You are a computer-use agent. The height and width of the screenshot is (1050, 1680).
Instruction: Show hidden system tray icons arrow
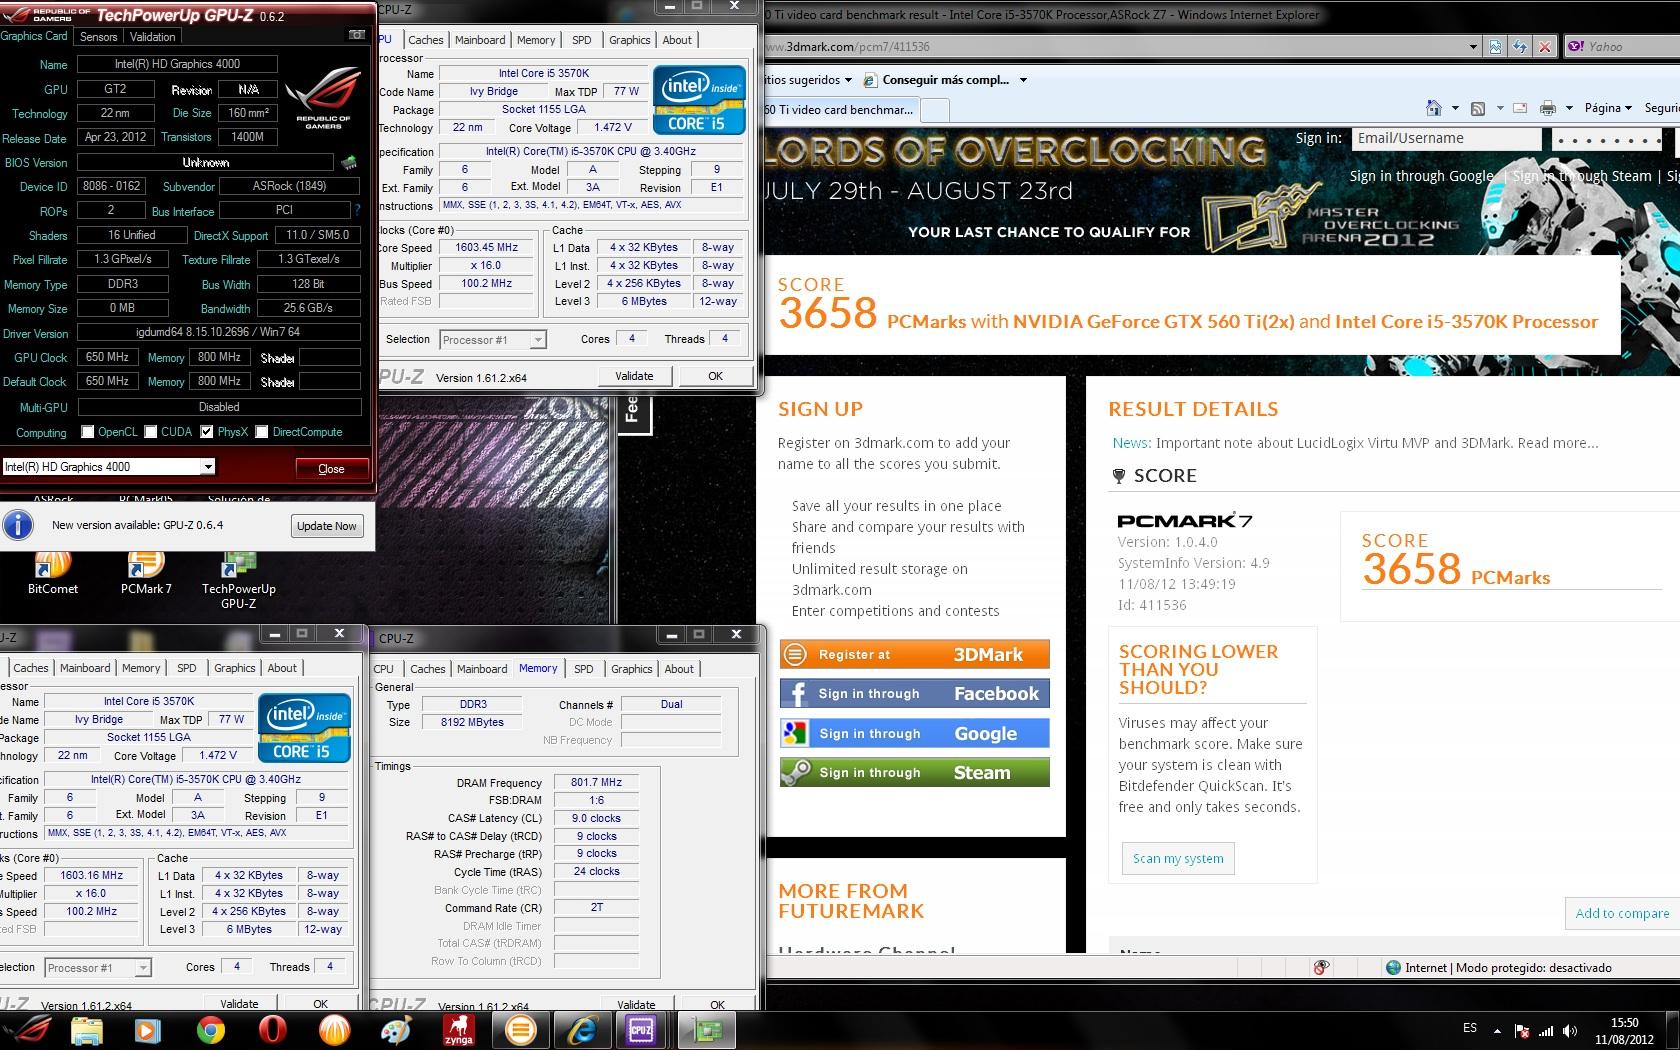point(1497,1031)
